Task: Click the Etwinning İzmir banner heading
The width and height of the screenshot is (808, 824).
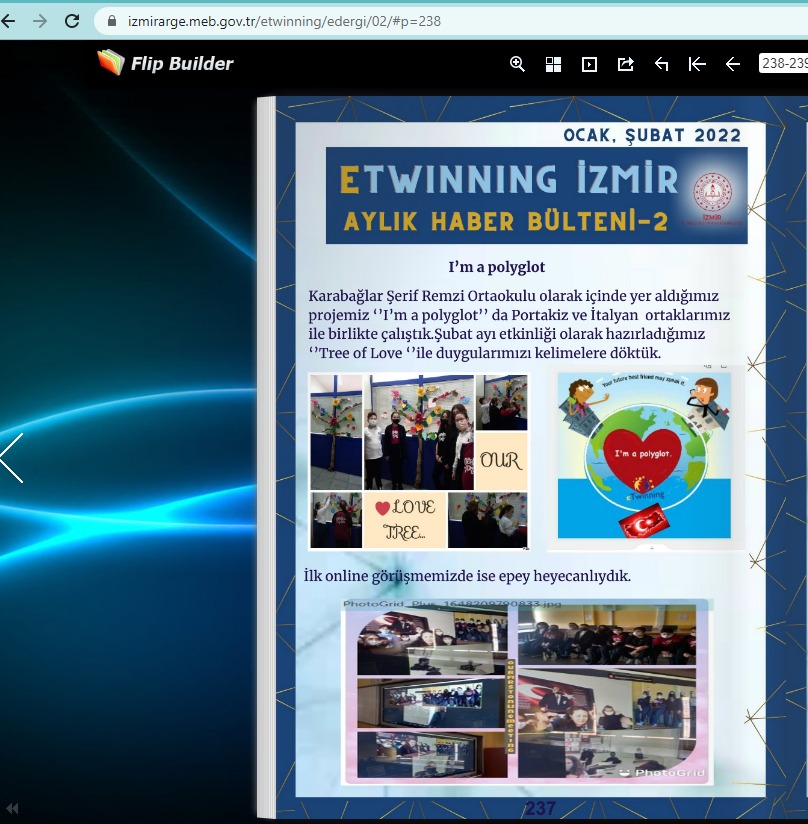Action: 508,179
